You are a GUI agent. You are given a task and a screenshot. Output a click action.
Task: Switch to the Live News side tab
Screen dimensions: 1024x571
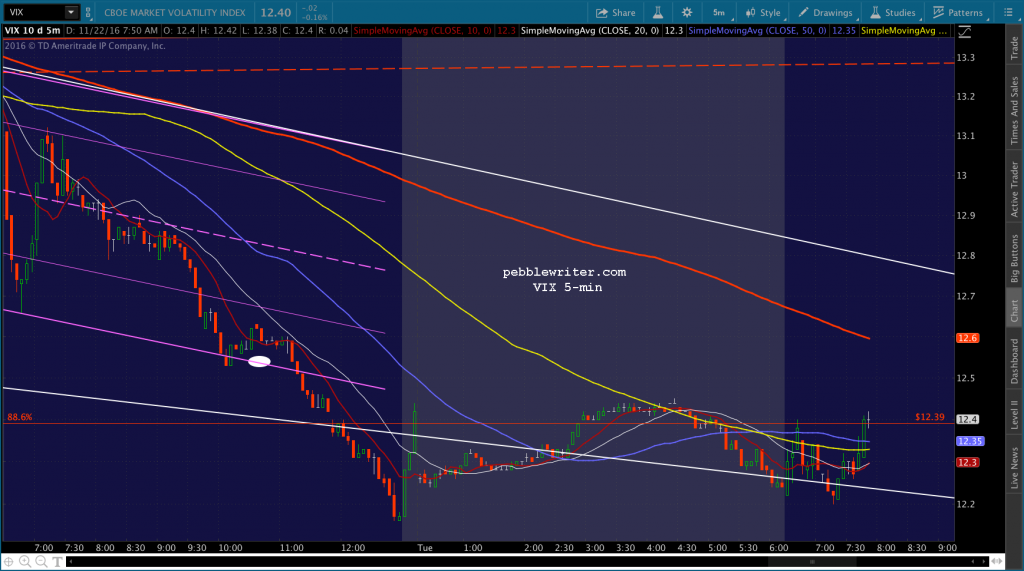point(1014,467)
